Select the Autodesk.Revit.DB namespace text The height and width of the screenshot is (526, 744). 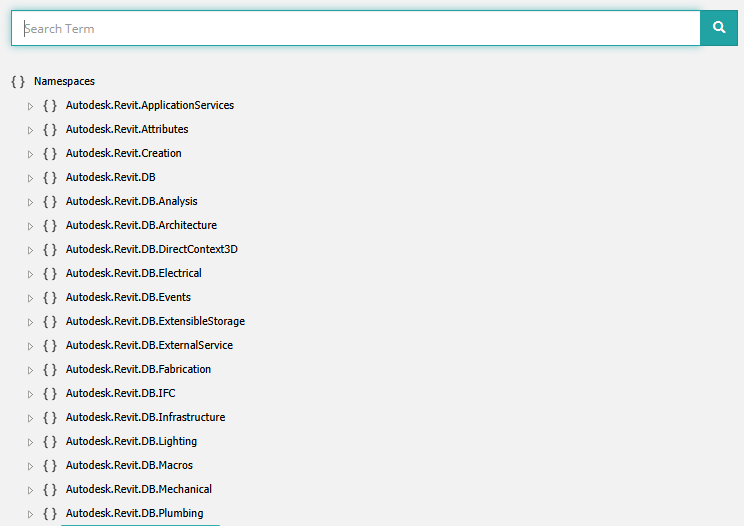click(x=111, y=177)
